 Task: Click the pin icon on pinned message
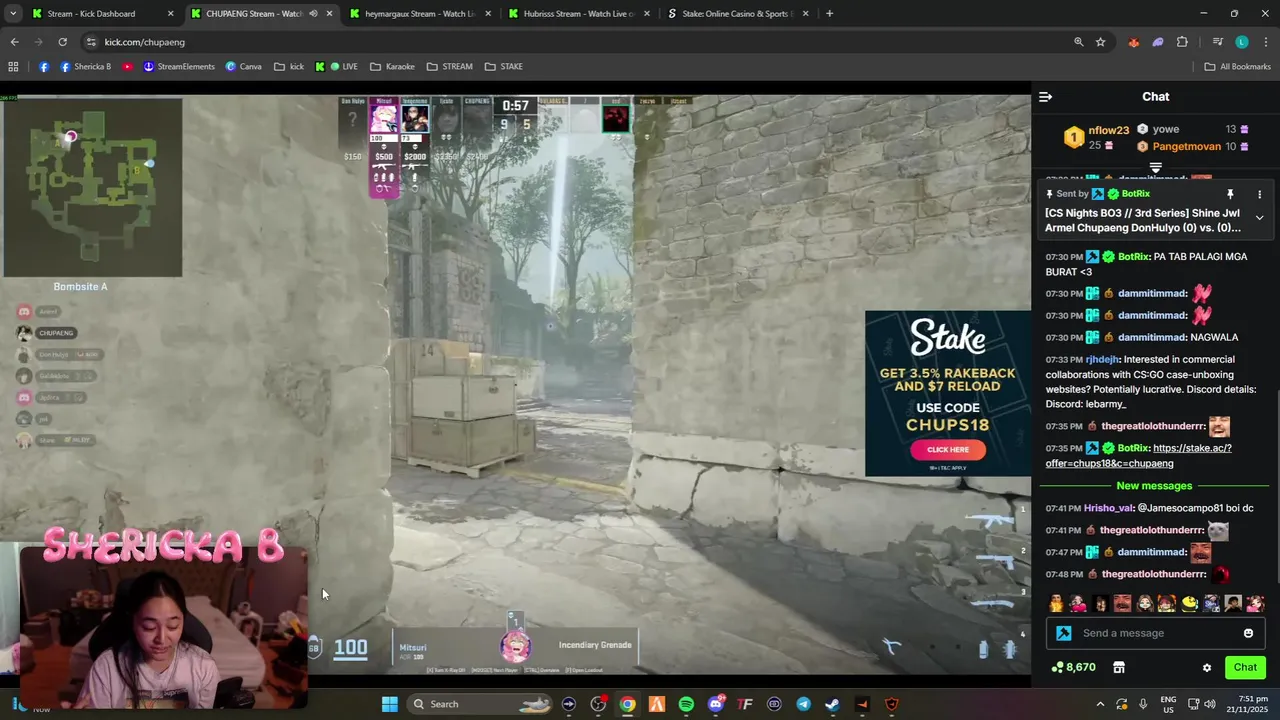pyautogui.click(x=1230, y=194)
